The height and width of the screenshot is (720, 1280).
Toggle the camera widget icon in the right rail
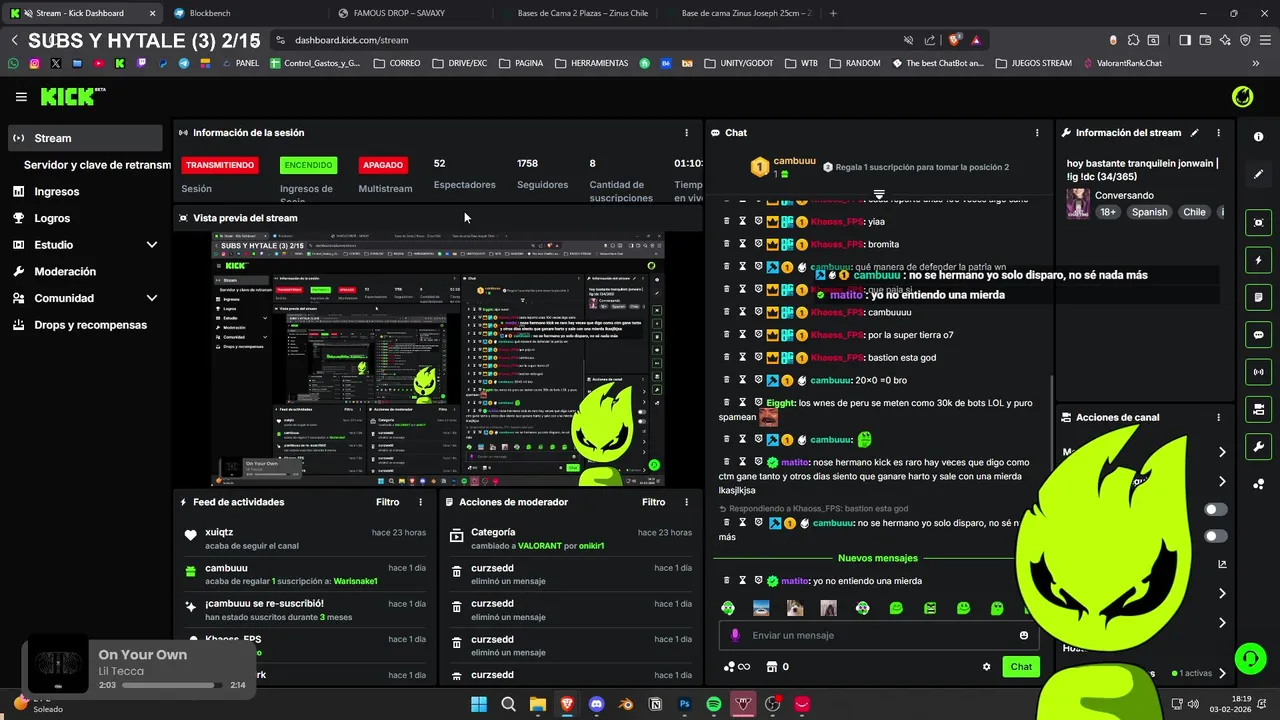coord(1258,409)
